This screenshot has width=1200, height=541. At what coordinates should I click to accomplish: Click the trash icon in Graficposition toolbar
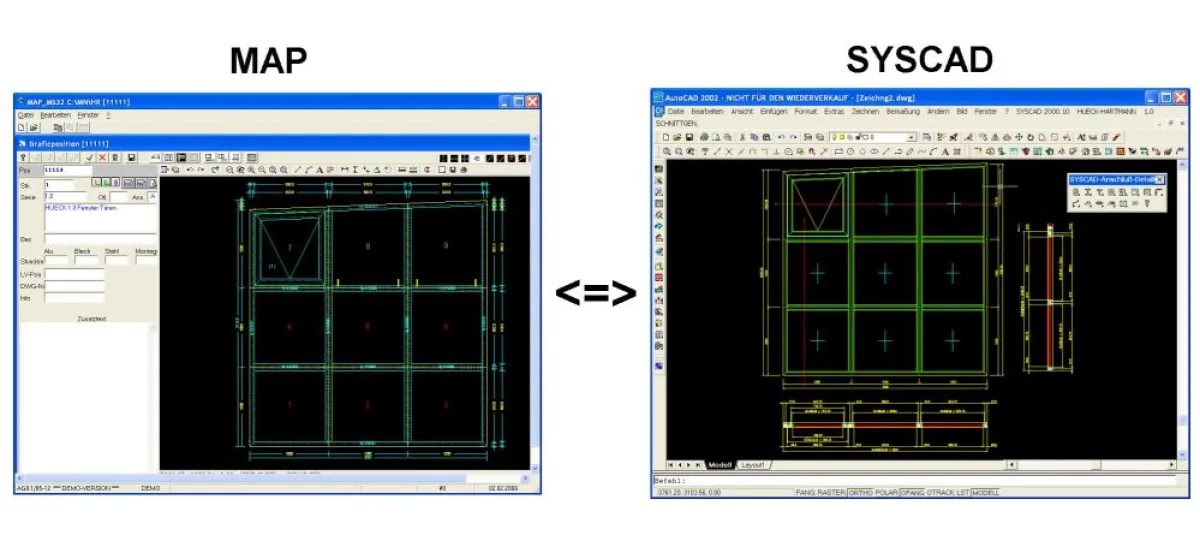[x=115, y=157]
